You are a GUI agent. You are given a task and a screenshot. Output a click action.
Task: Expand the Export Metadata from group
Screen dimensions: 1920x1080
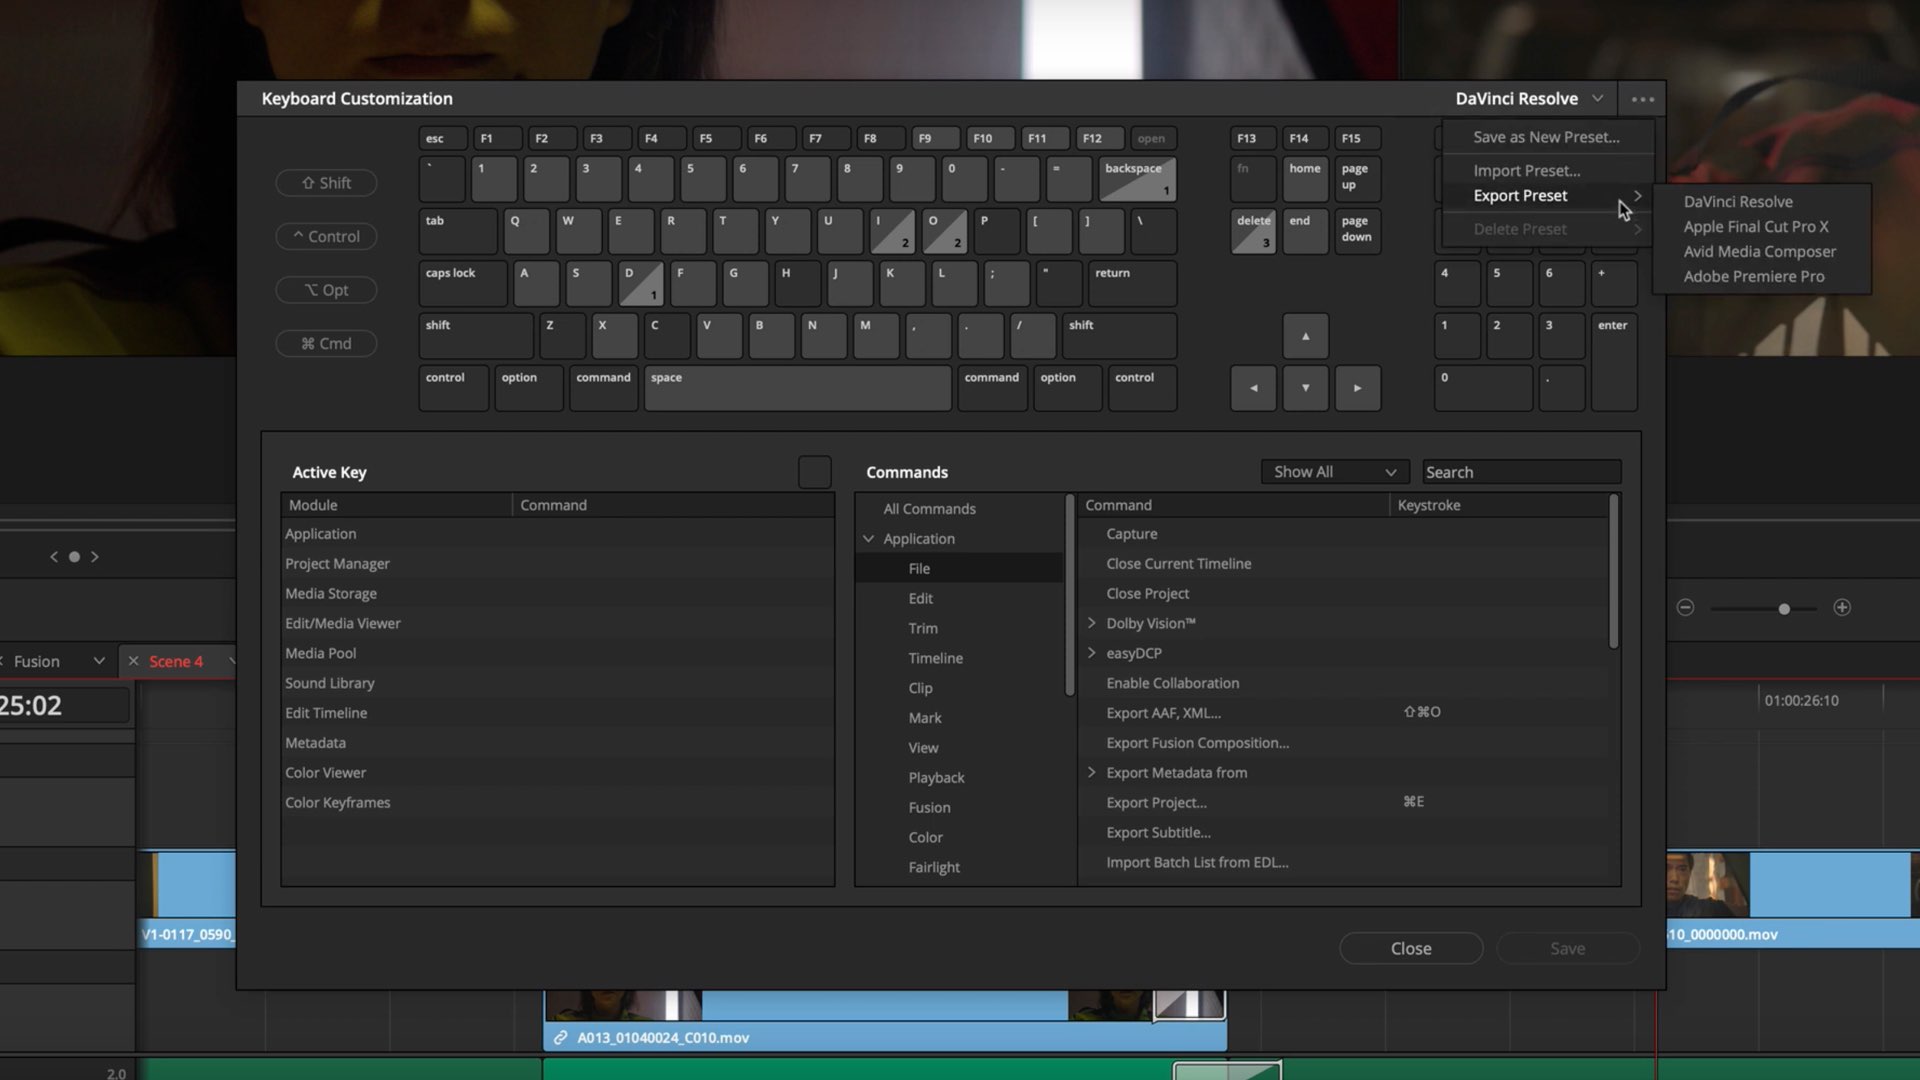tap(1091, 773)
